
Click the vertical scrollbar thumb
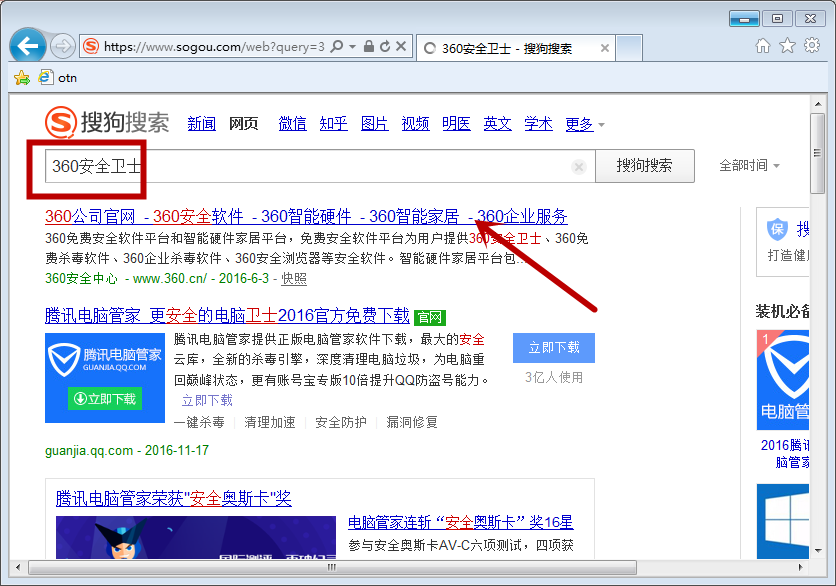point(817,154)
